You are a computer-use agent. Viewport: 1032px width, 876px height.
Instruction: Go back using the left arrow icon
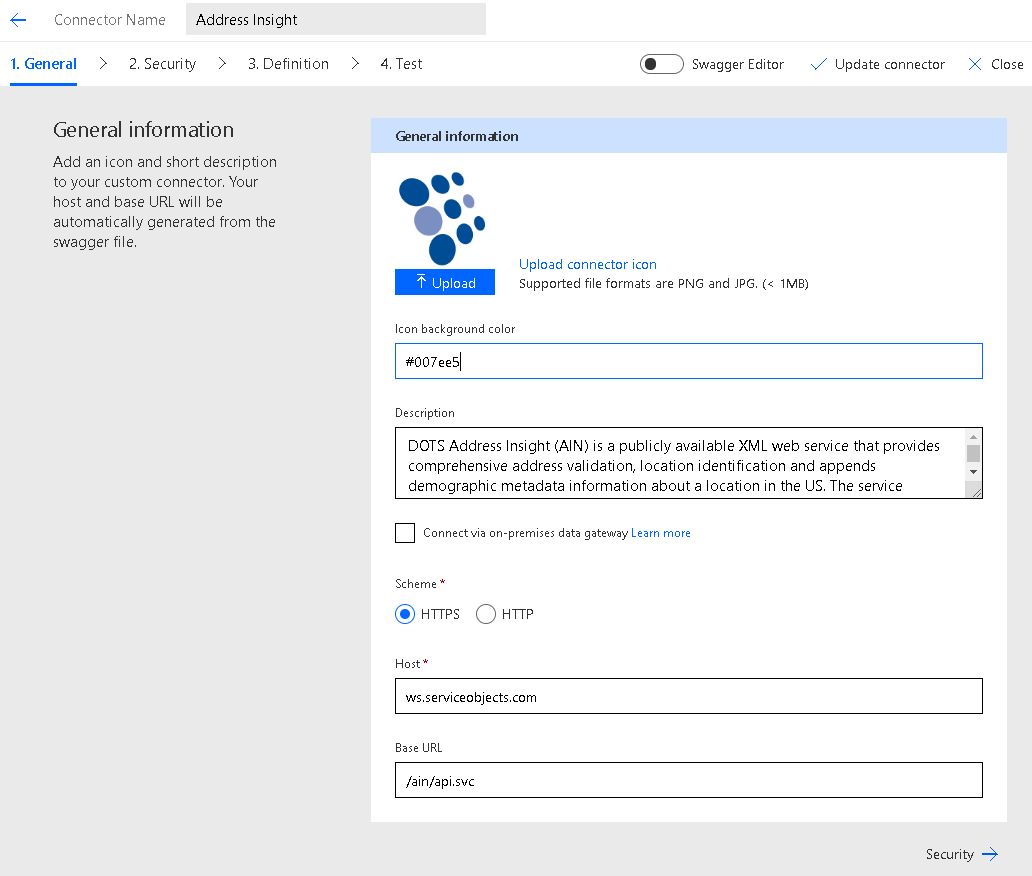(x=18, y=20)
